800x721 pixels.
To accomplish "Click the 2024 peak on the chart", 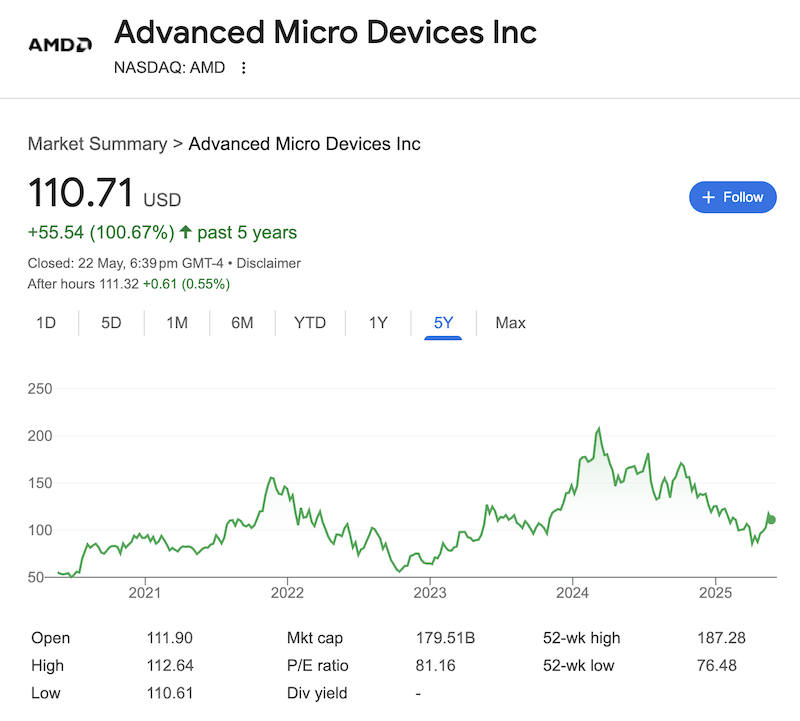I will (x=598, y=429).
